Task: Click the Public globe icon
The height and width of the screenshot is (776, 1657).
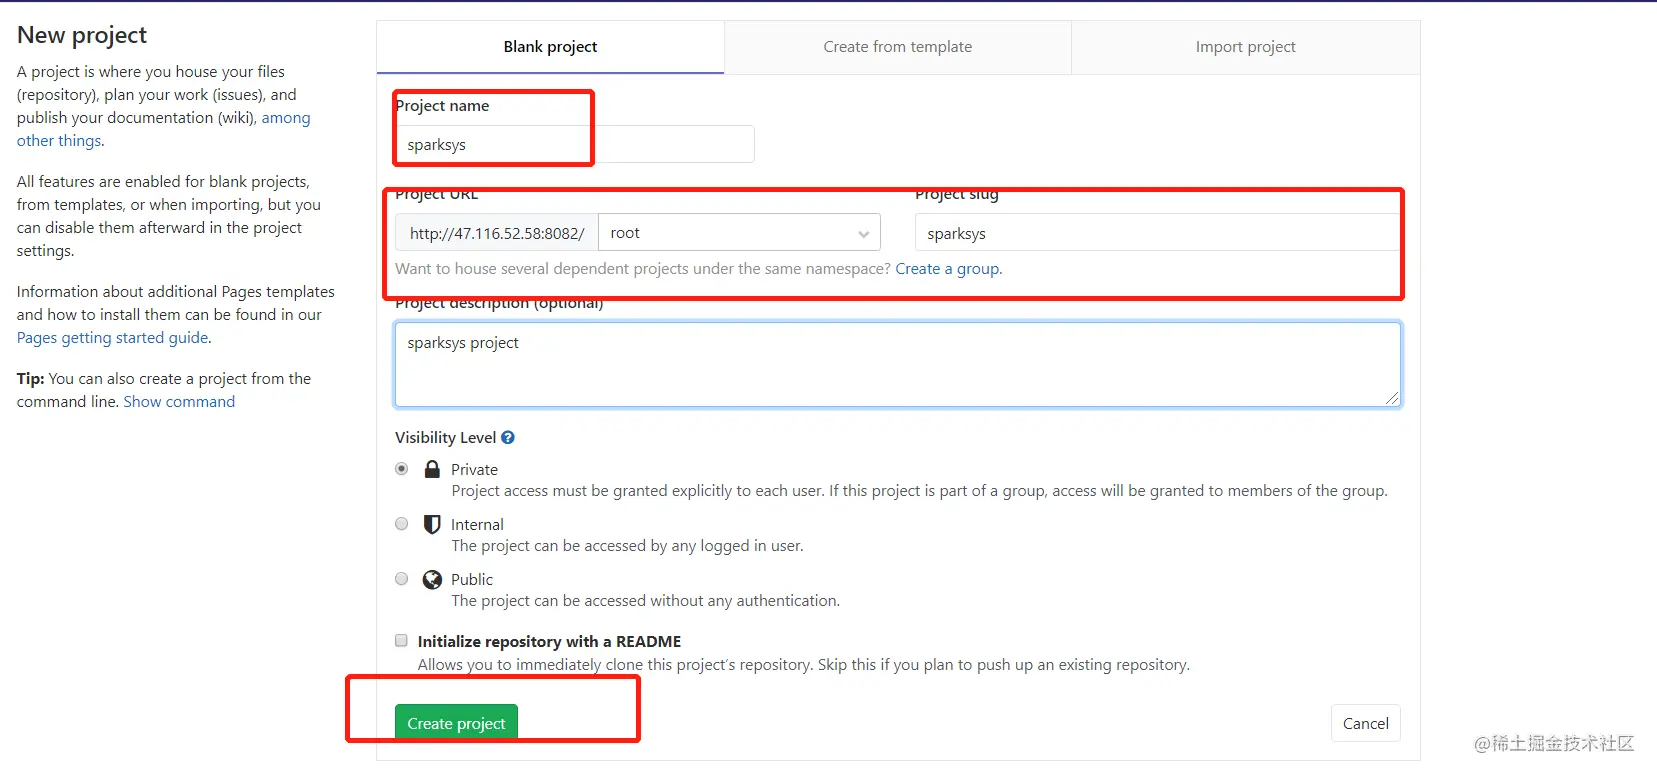Action: point(432,579)
